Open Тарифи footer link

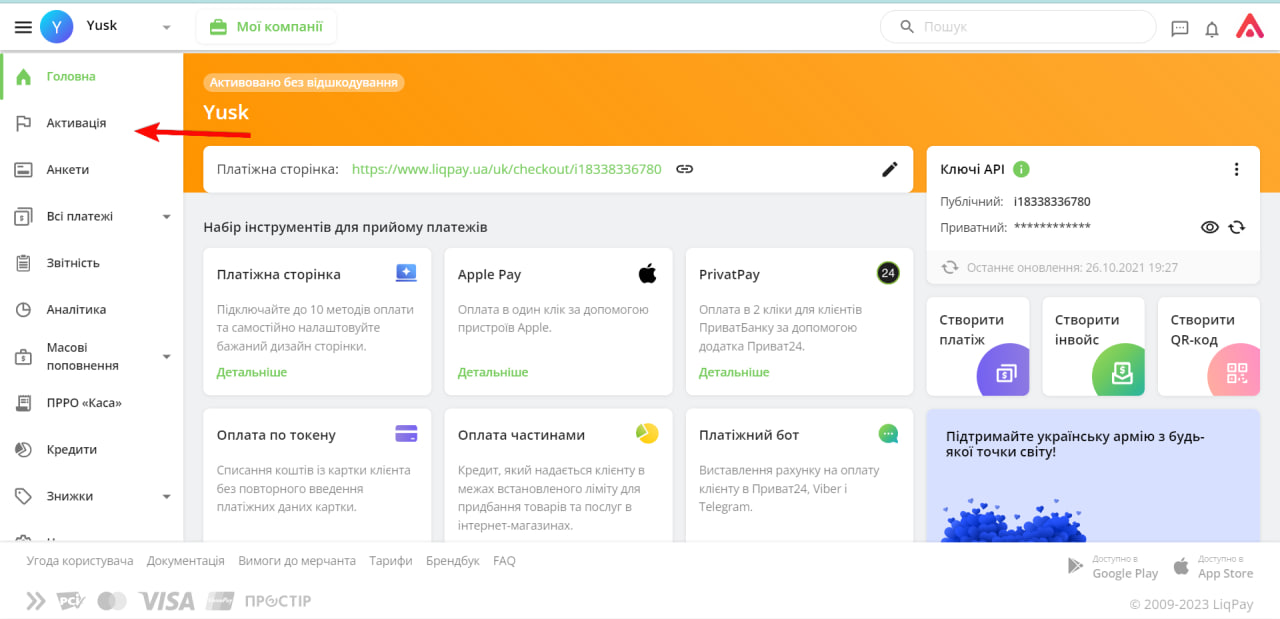point(391,561)
